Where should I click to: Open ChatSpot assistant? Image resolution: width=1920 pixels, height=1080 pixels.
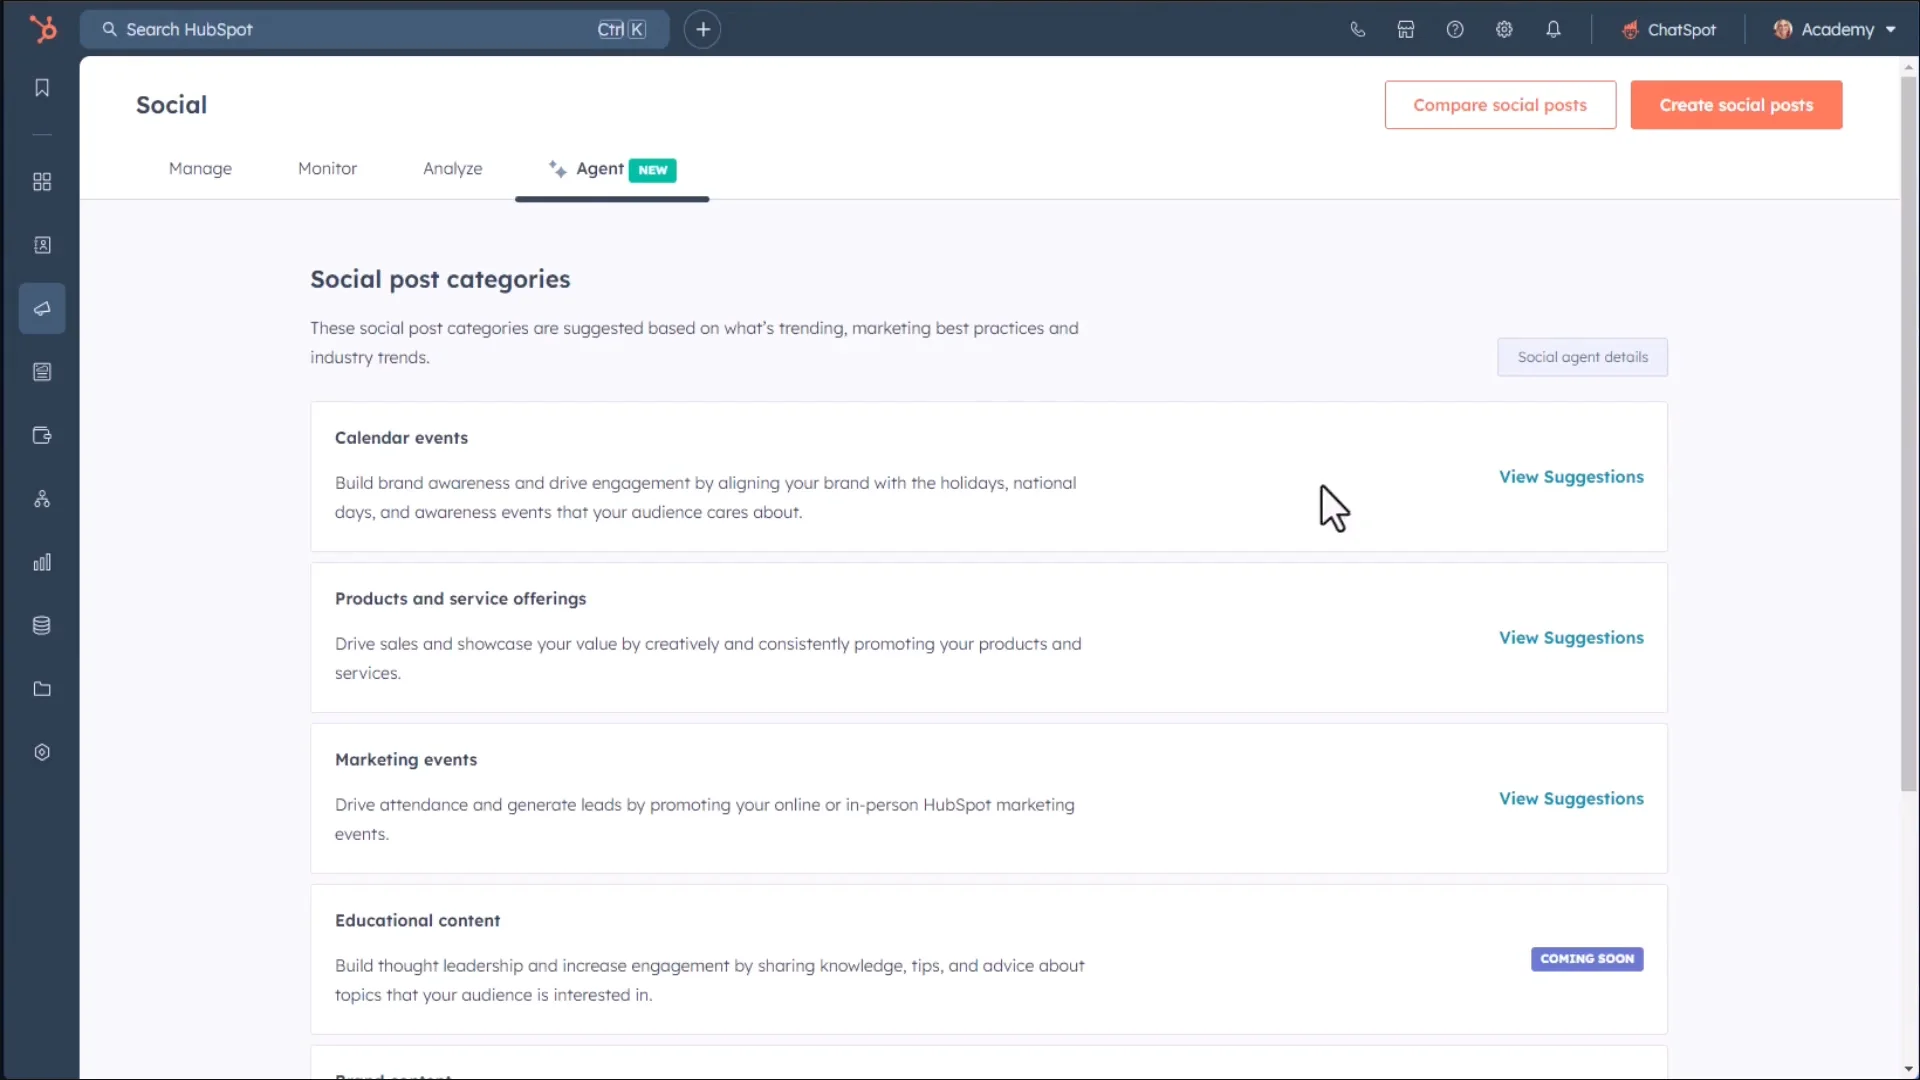coord(1668,30)
